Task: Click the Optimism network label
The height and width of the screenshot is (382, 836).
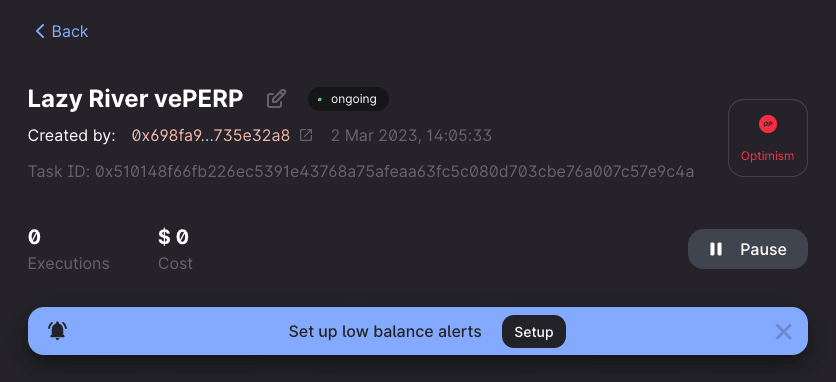Action: click(x=767, y=156)
